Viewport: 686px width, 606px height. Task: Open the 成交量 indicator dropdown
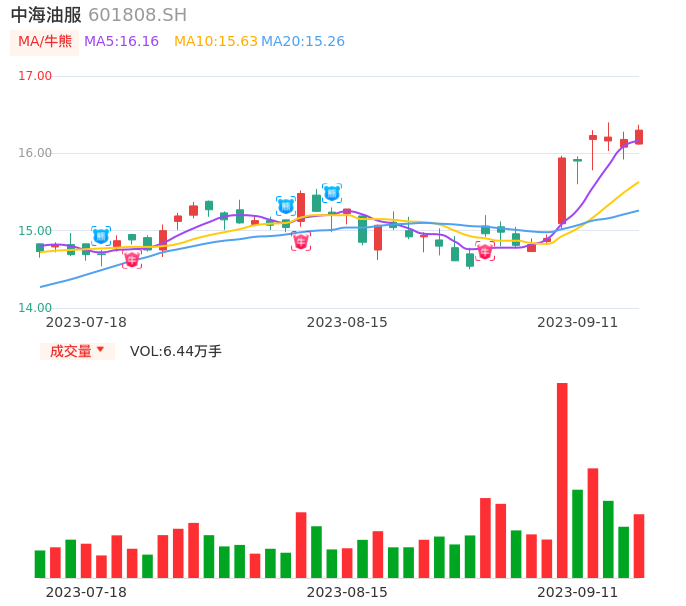click(x=77, y=351)
